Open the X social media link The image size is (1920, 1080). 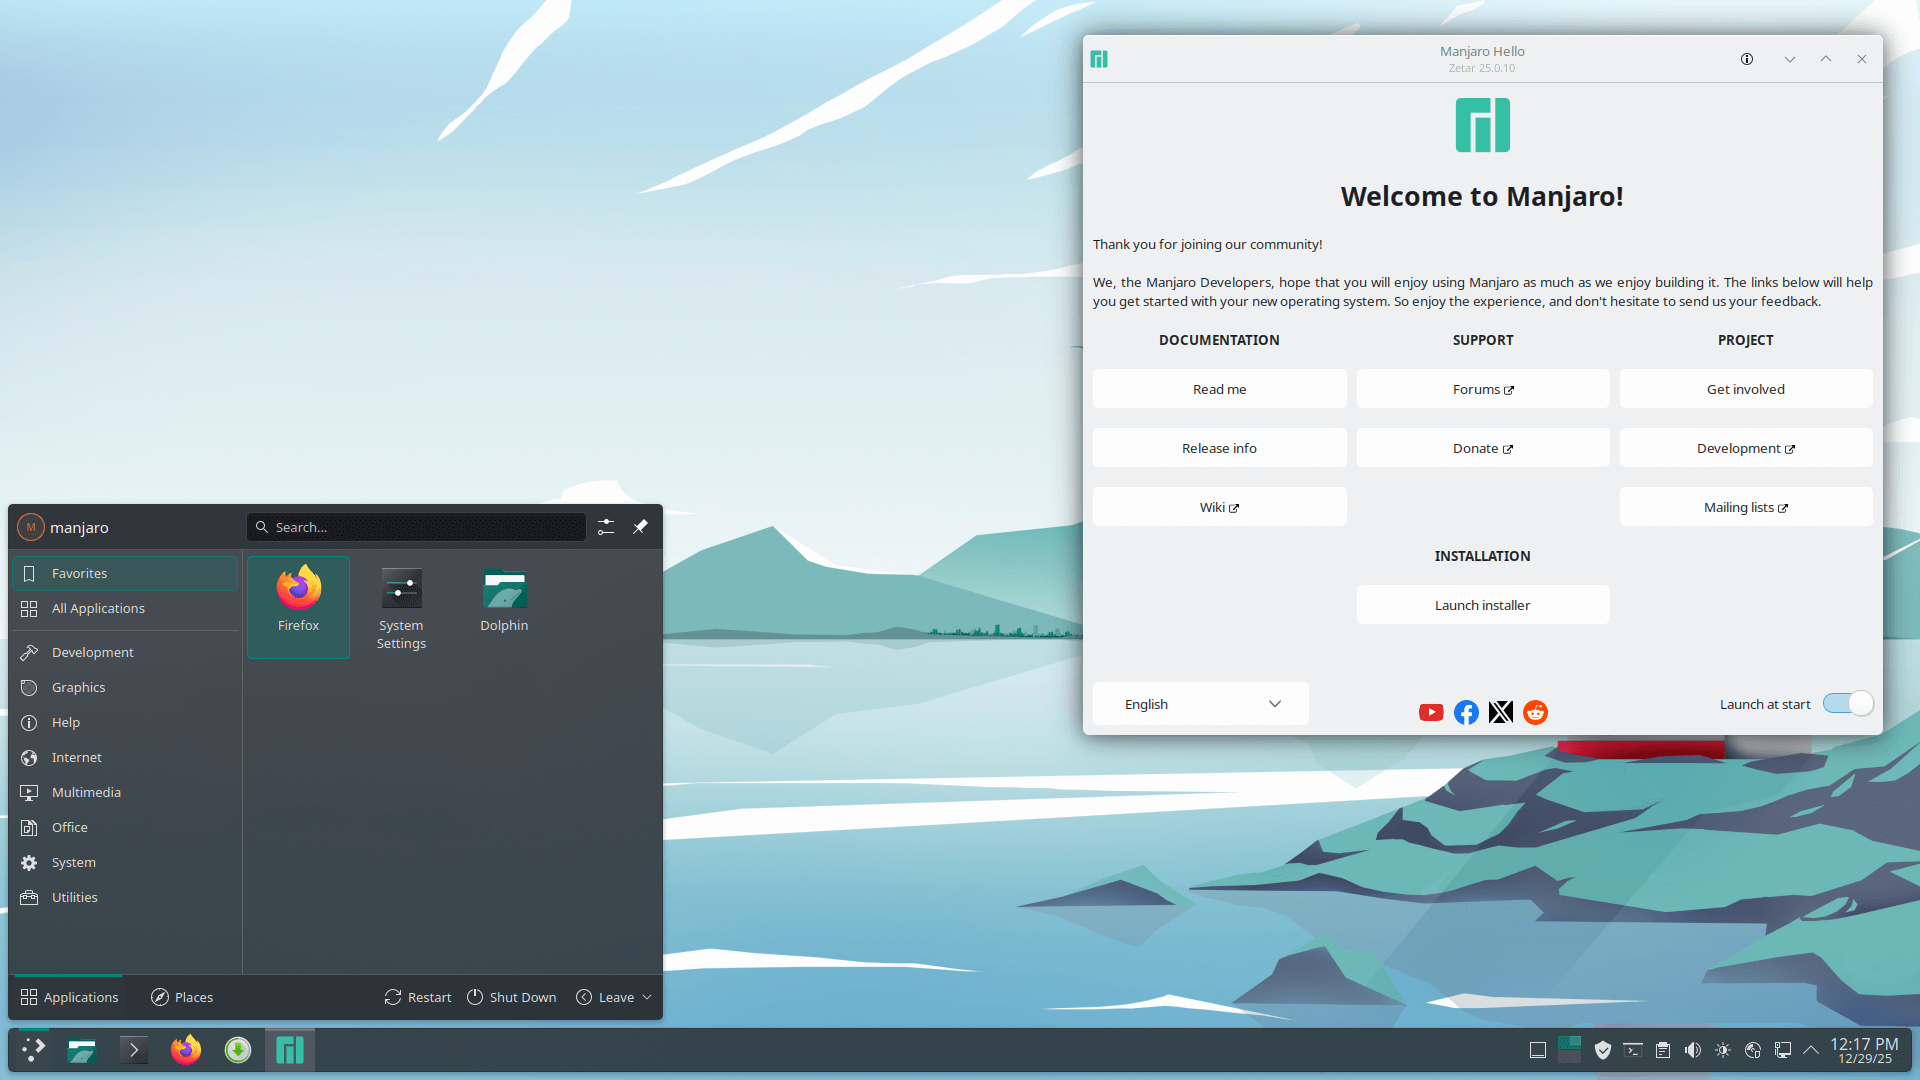[x=1500, y=712]
